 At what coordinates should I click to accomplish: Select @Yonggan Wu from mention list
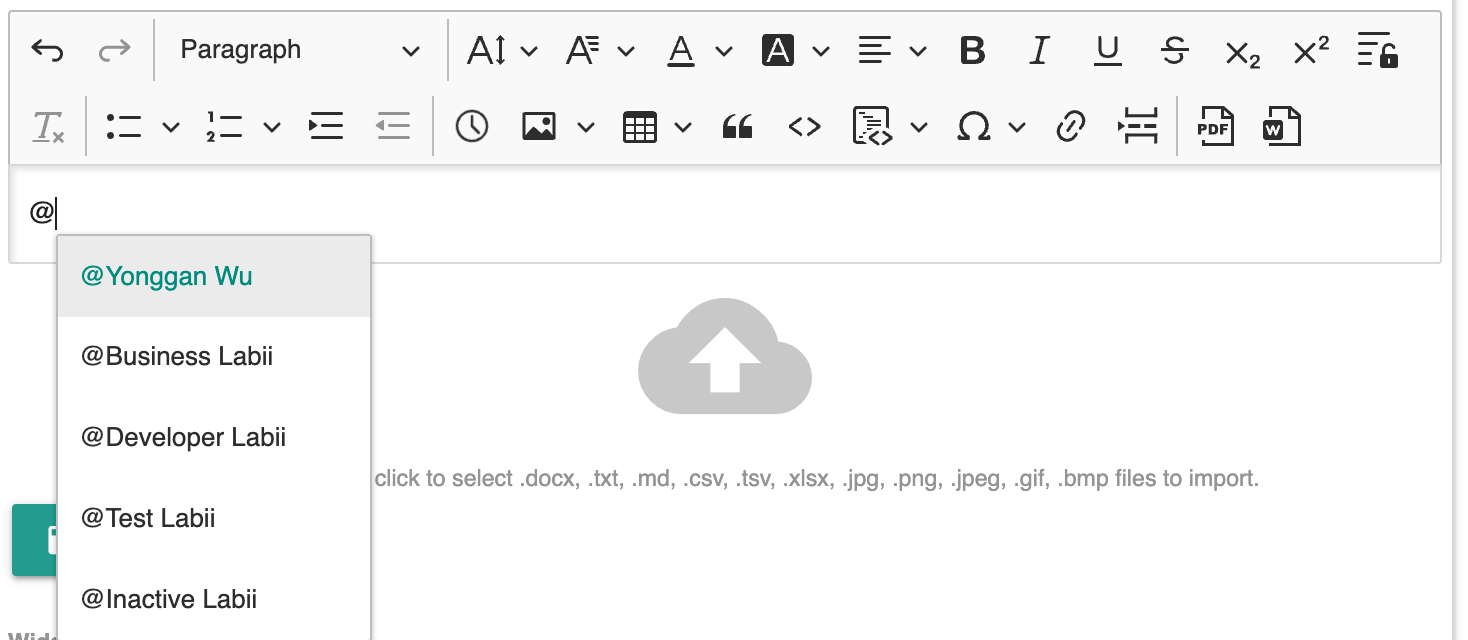tap(214, 277)
